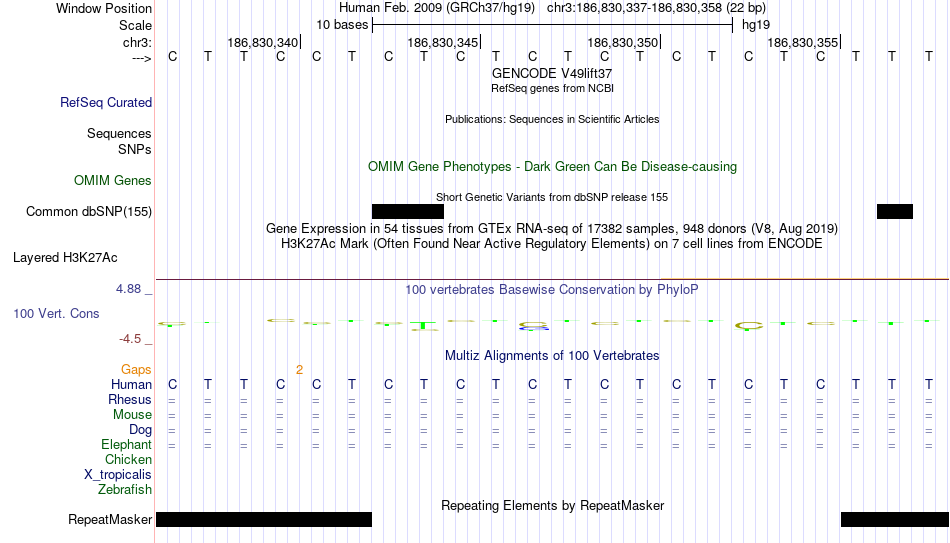
Task: Select the Mouse alignment row label
Action: 132,415
